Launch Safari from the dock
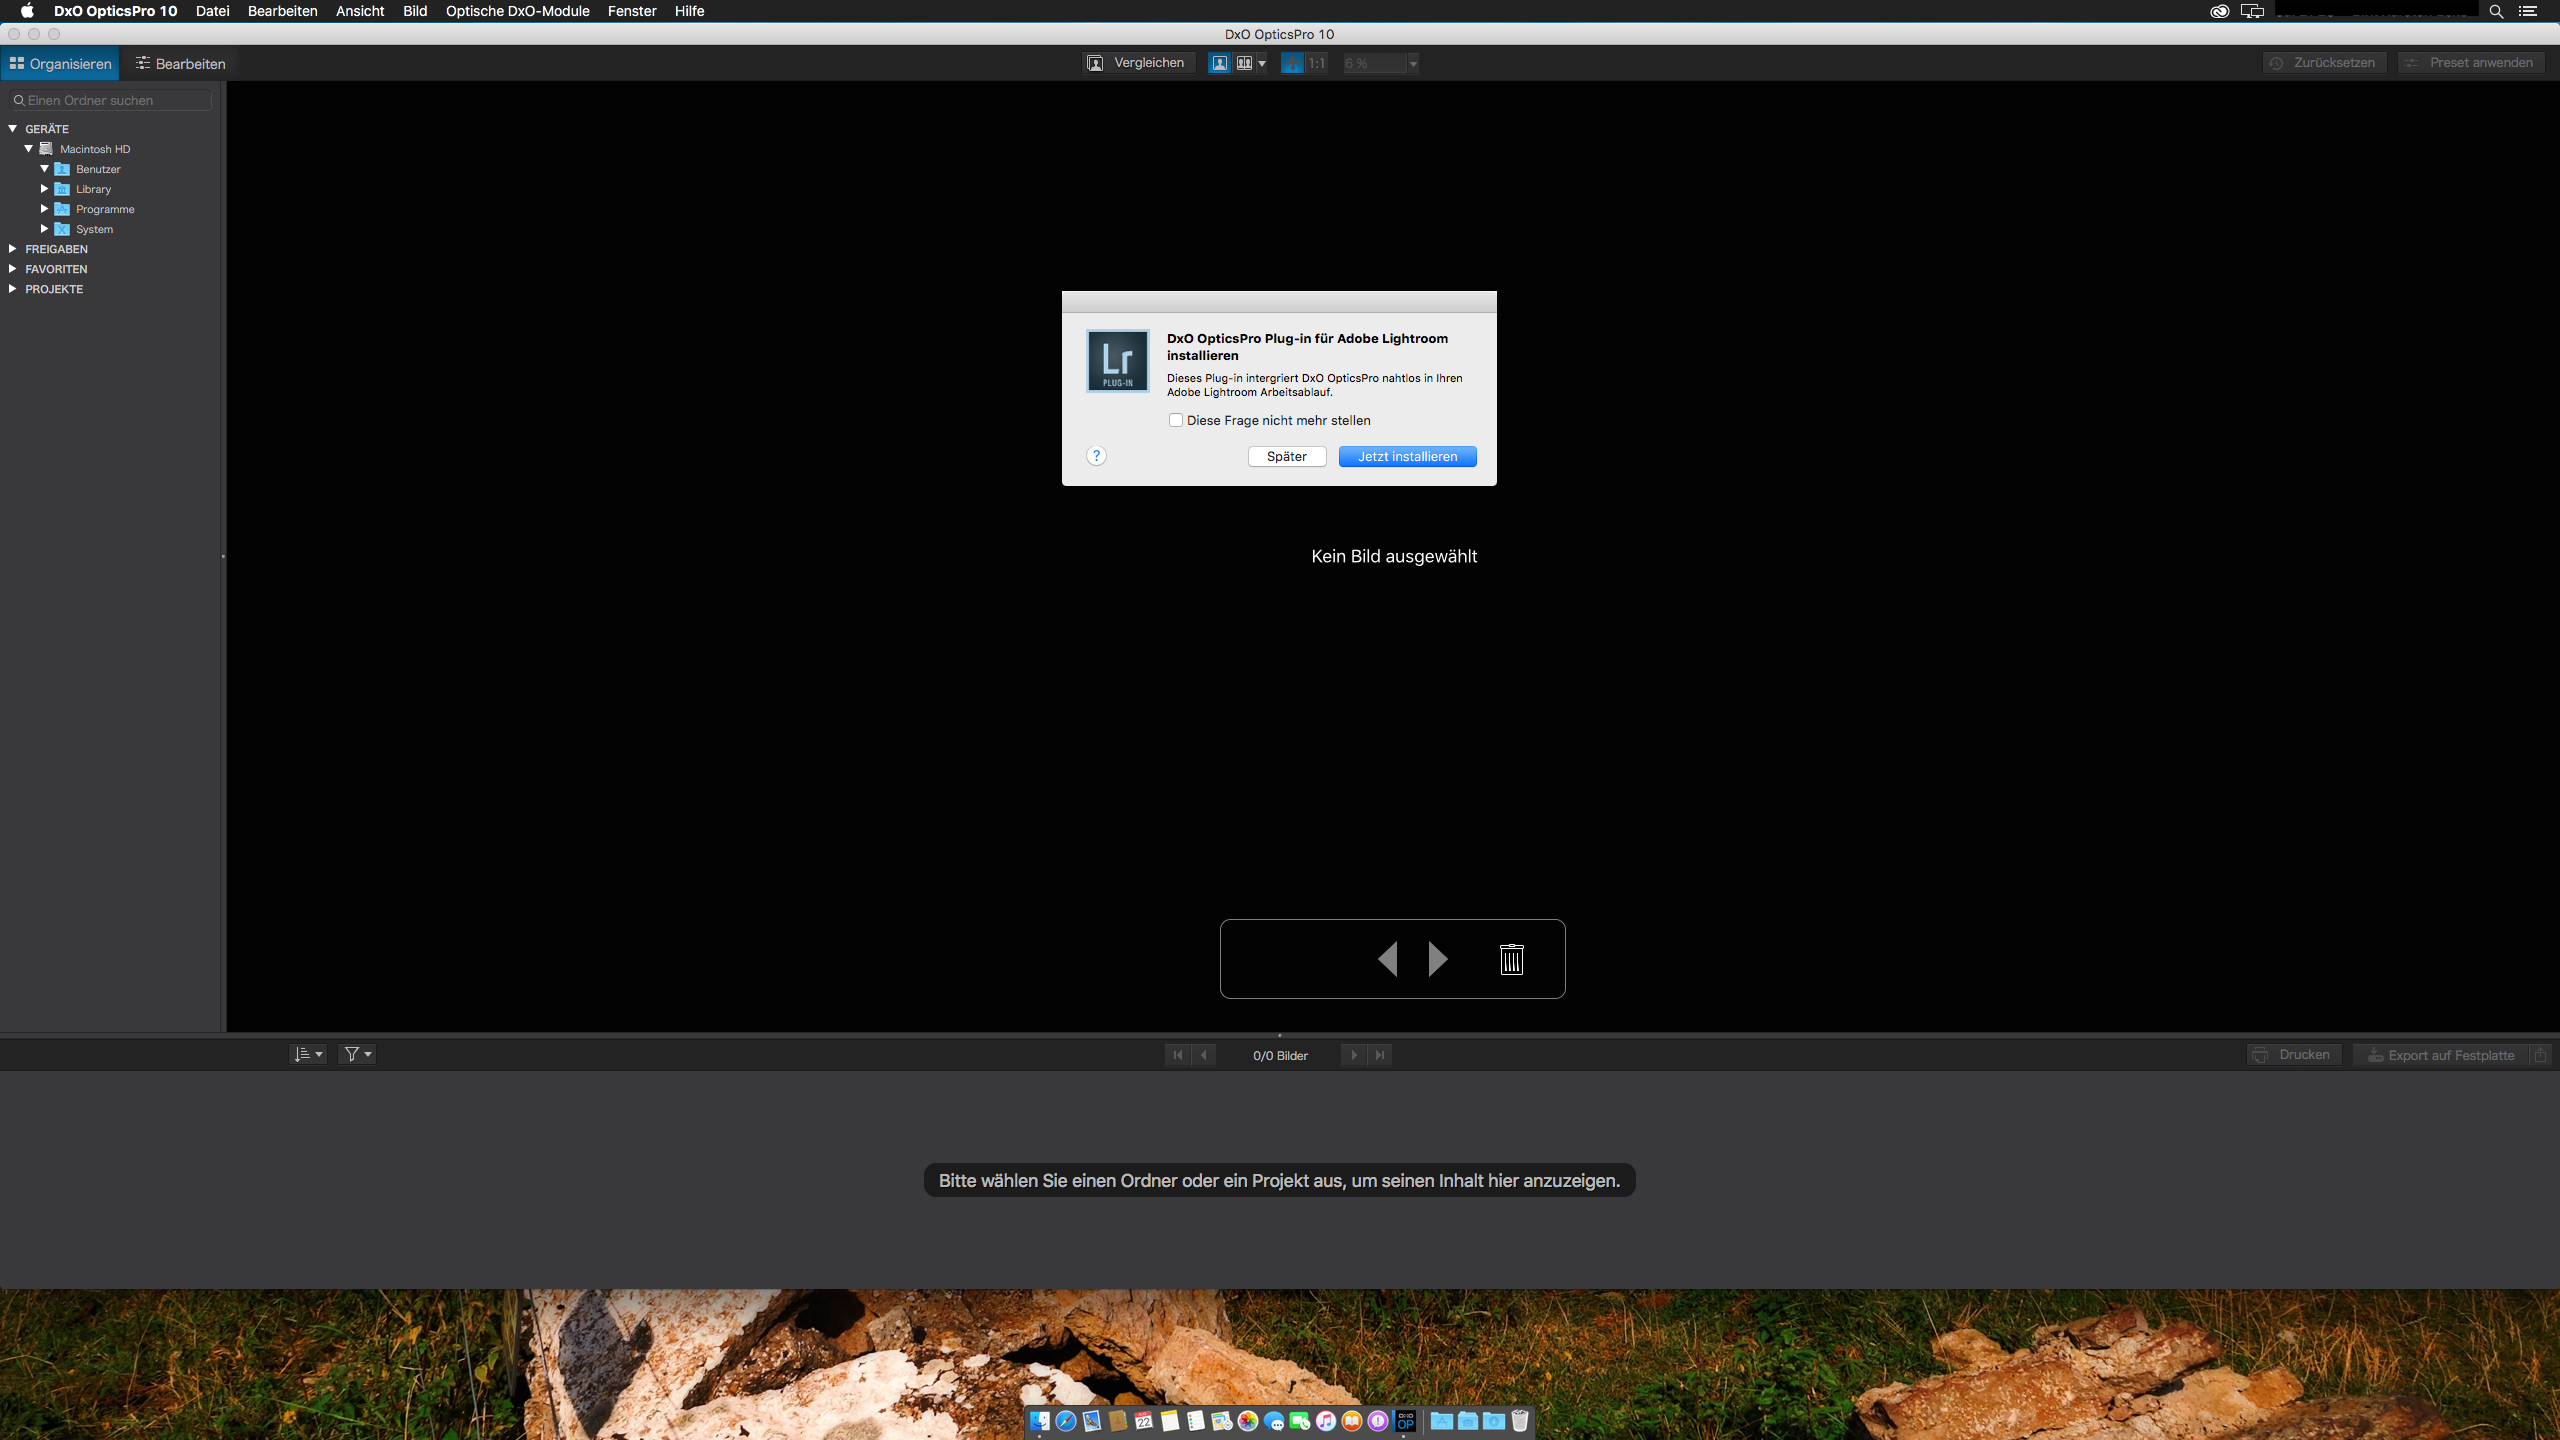This screenshot has width=2560, height=1440. coord(1066,1421)
